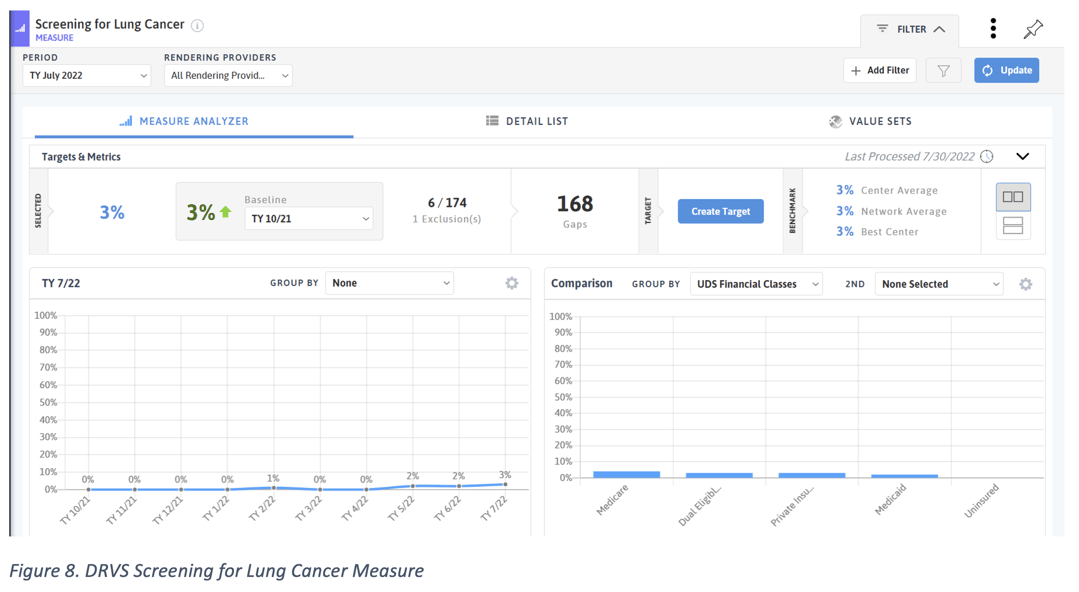
Task: Switch to the Detail List tab
Action: coord(526,121)
